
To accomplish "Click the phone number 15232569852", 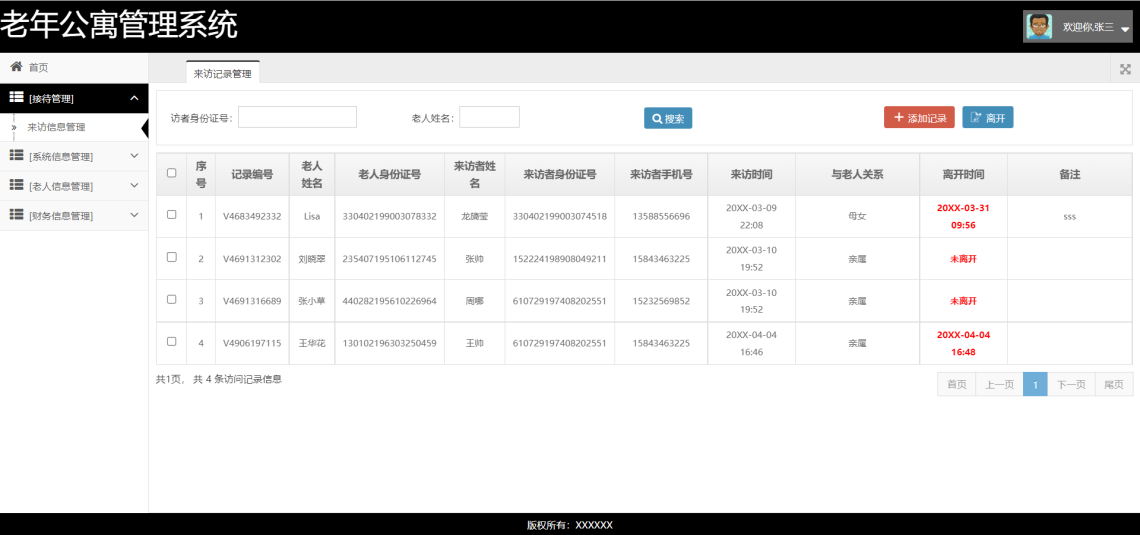I will [661, 301].
